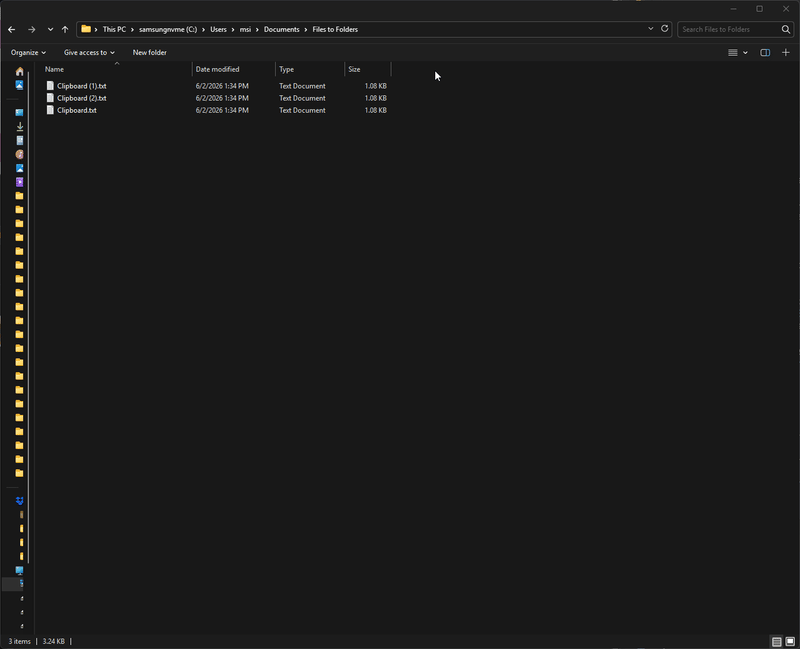This screenshot has height=649, width=800.
Task: Open Dropbox in the navigation pane
Action: (19, 501)
